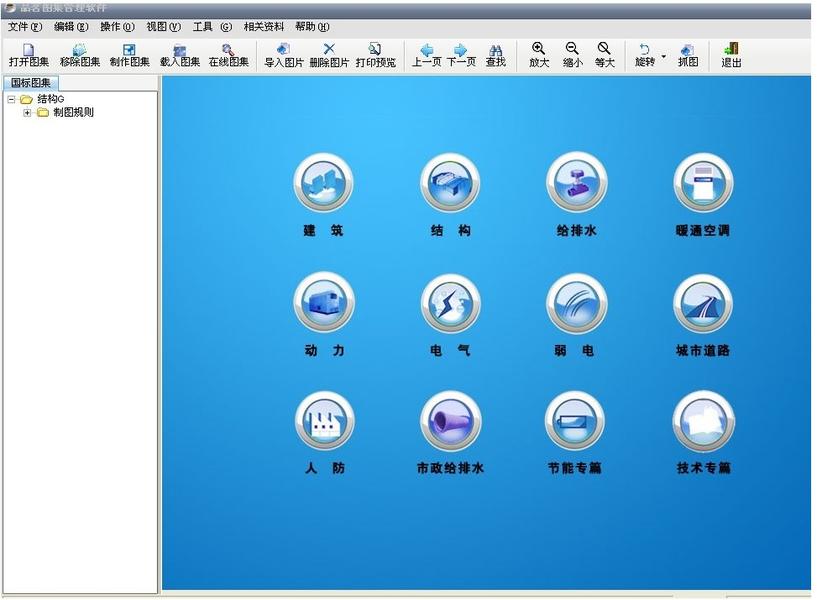Click 导入图片 in the toolbar

click(x=283, y=55)
